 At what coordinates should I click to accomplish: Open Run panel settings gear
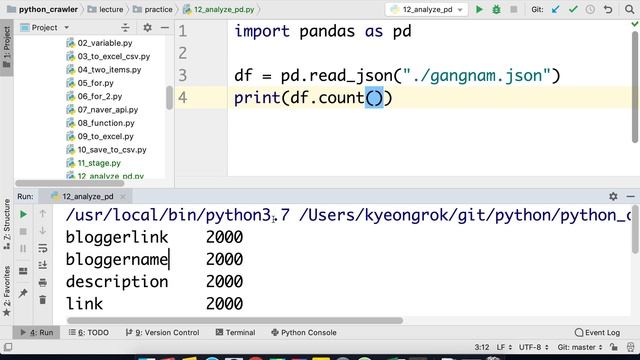click(613, 196)
